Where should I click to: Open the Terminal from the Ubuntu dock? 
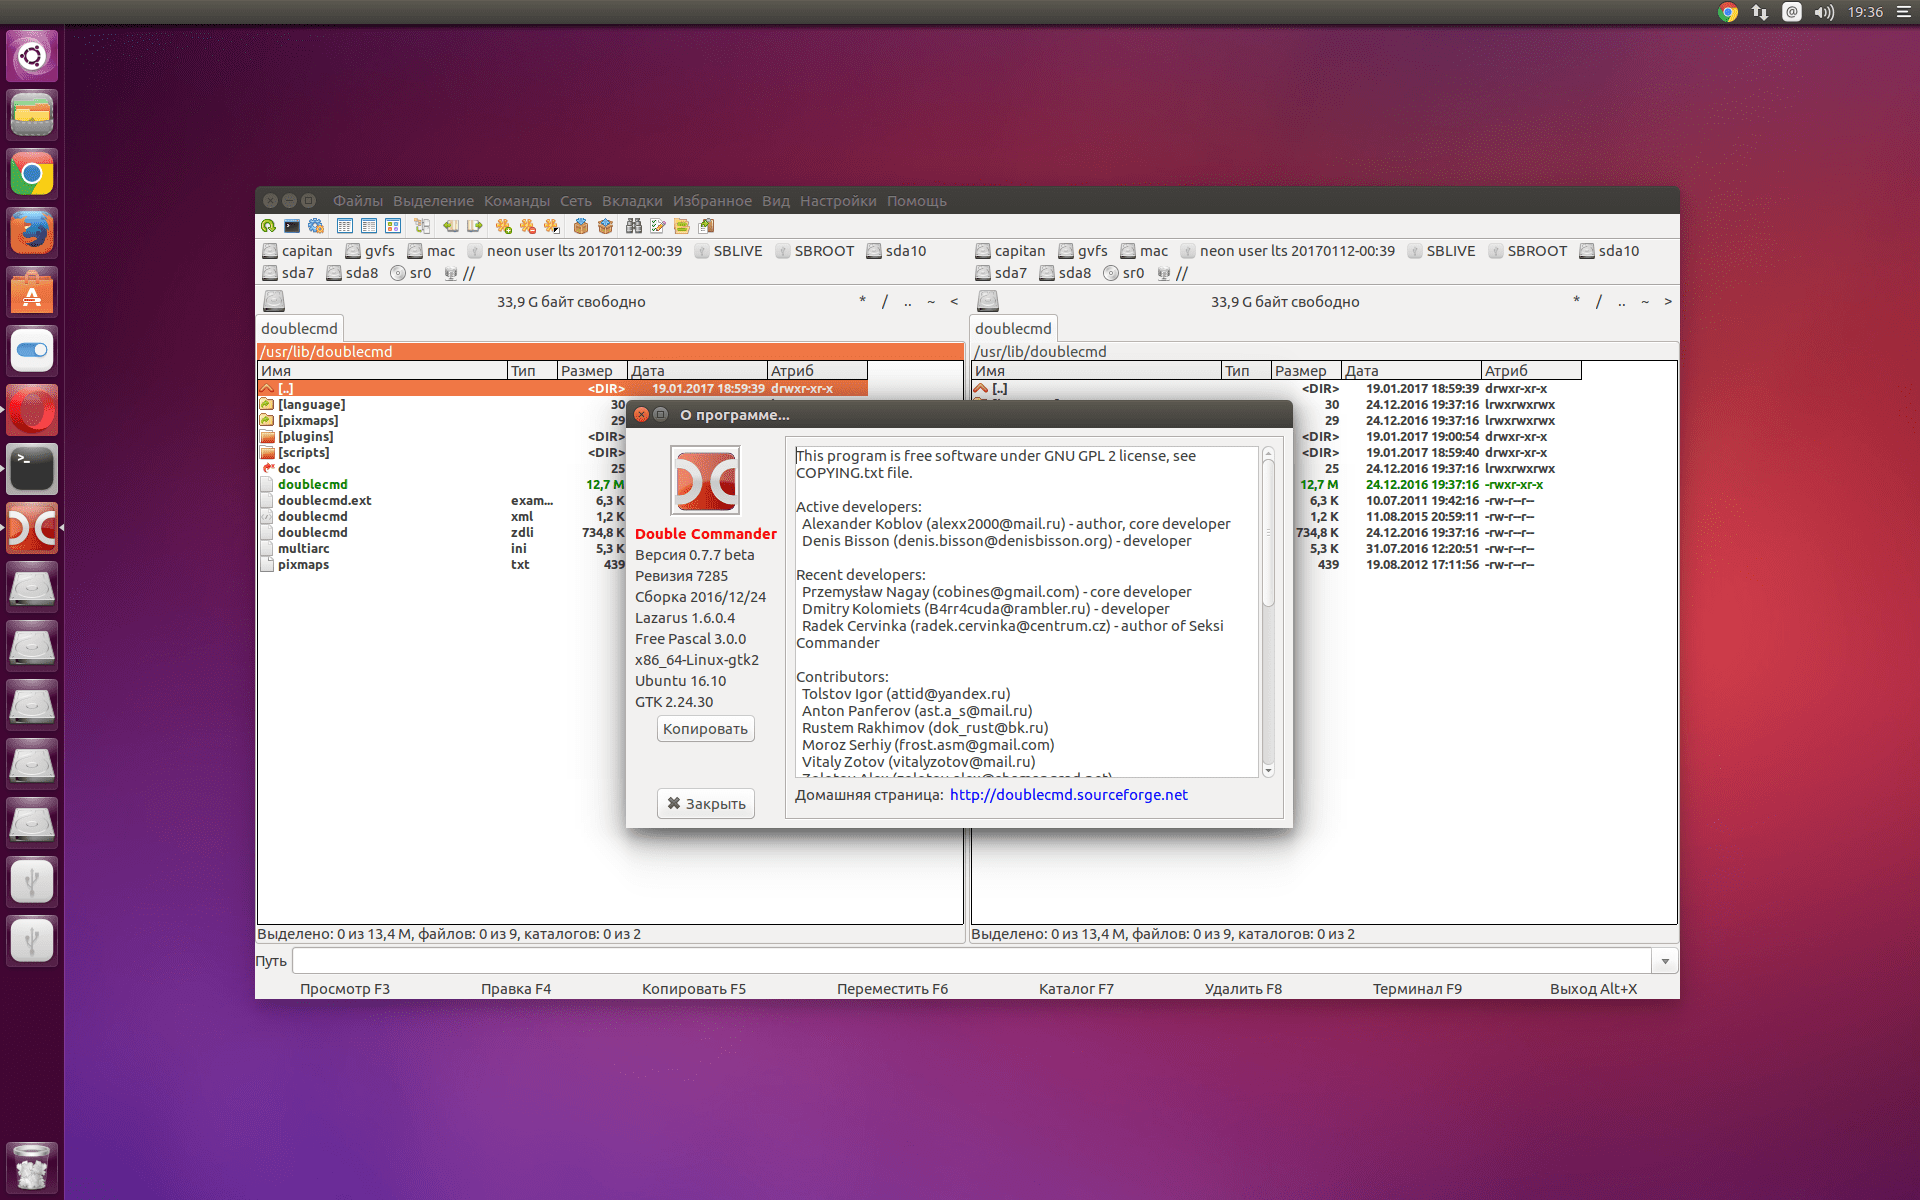point(32,469)
